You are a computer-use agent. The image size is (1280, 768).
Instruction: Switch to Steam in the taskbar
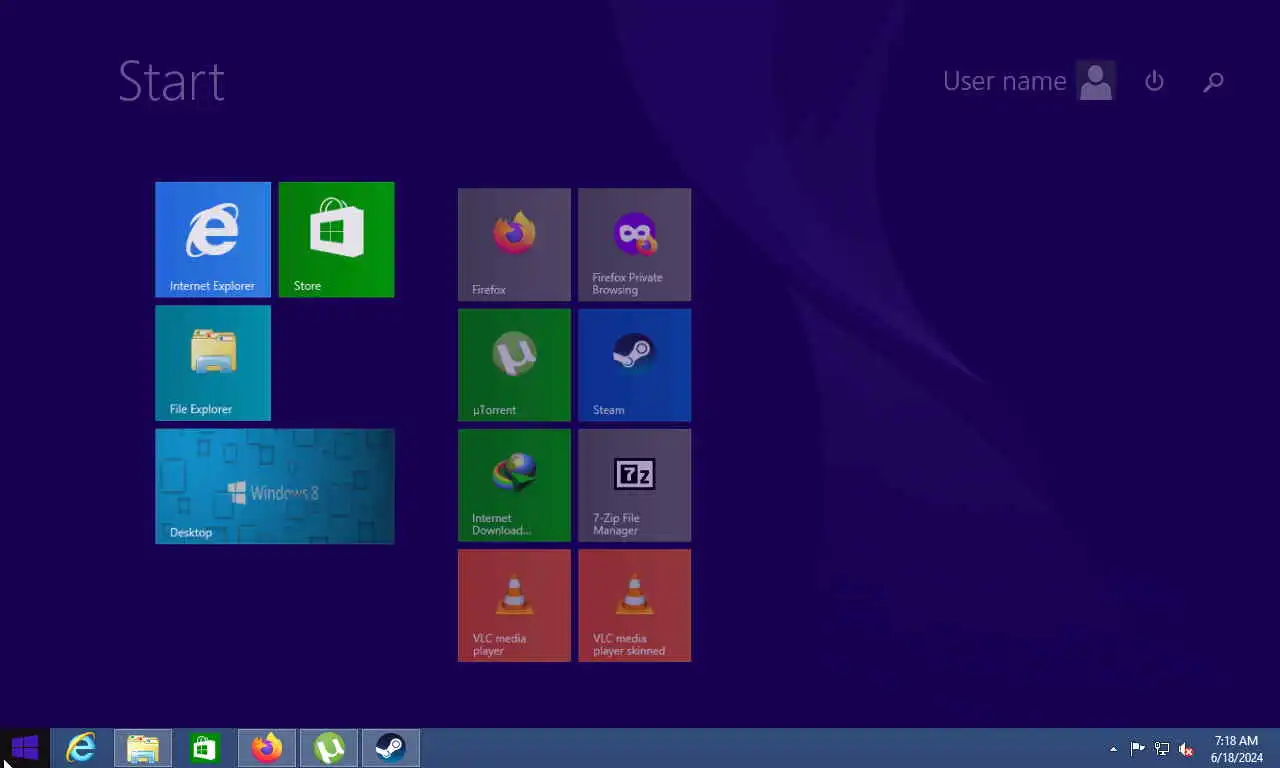pos(391,748)
